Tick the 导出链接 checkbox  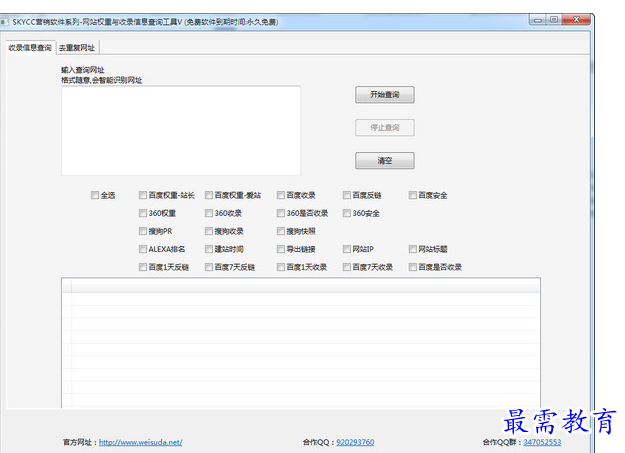click(281, 249)
